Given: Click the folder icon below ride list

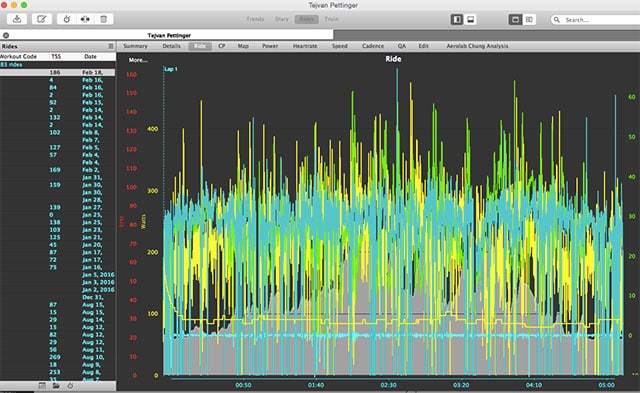Looking at the screenshot, I should (x=56, y=386).
